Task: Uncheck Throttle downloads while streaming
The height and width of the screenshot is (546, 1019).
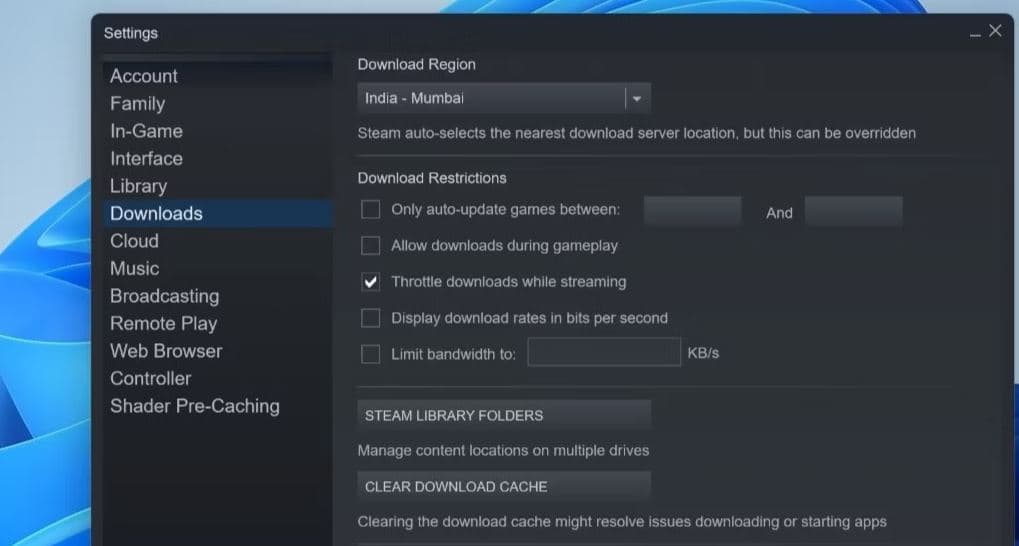Action: coord(370,282)
